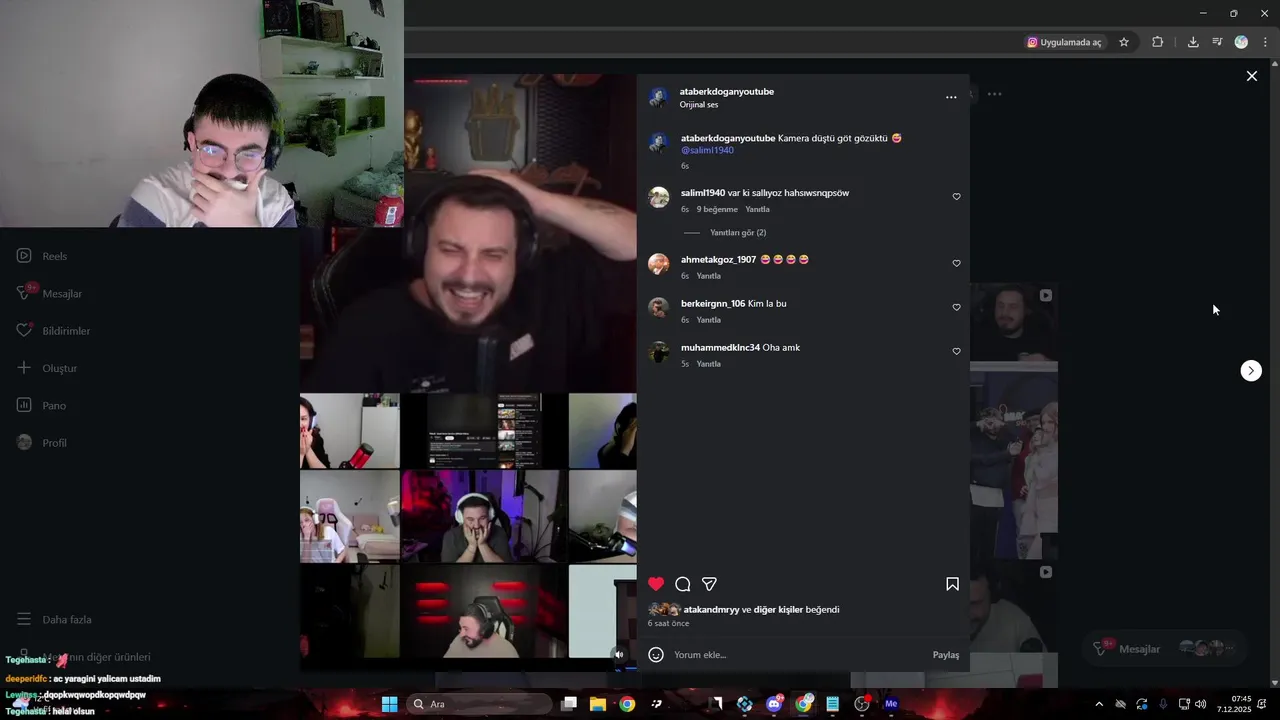Image resolution: width=1280 pixels, height=720 pixels.
Task: Open Mesajlar in the Instagram sidebar
Action: point(49,294)
